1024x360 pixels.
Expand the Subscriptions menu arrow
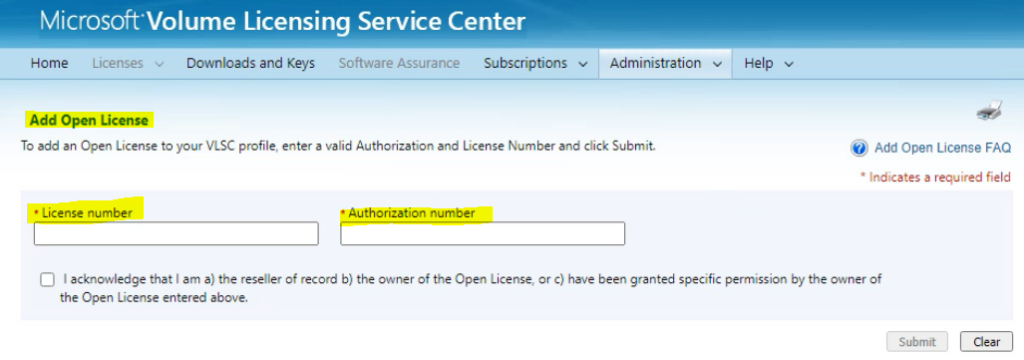pos(583,64)
